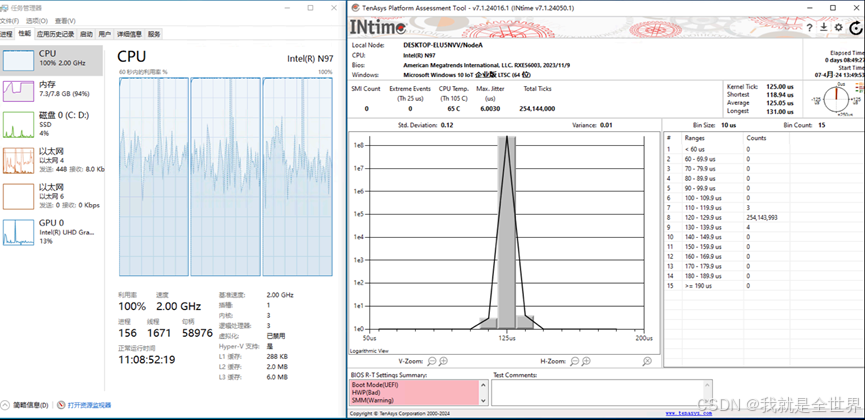Image resolution: width=865 pixels, height=420 pixels.
Task: Click uptime value 11:08:52:19
Action: [147, 360]
